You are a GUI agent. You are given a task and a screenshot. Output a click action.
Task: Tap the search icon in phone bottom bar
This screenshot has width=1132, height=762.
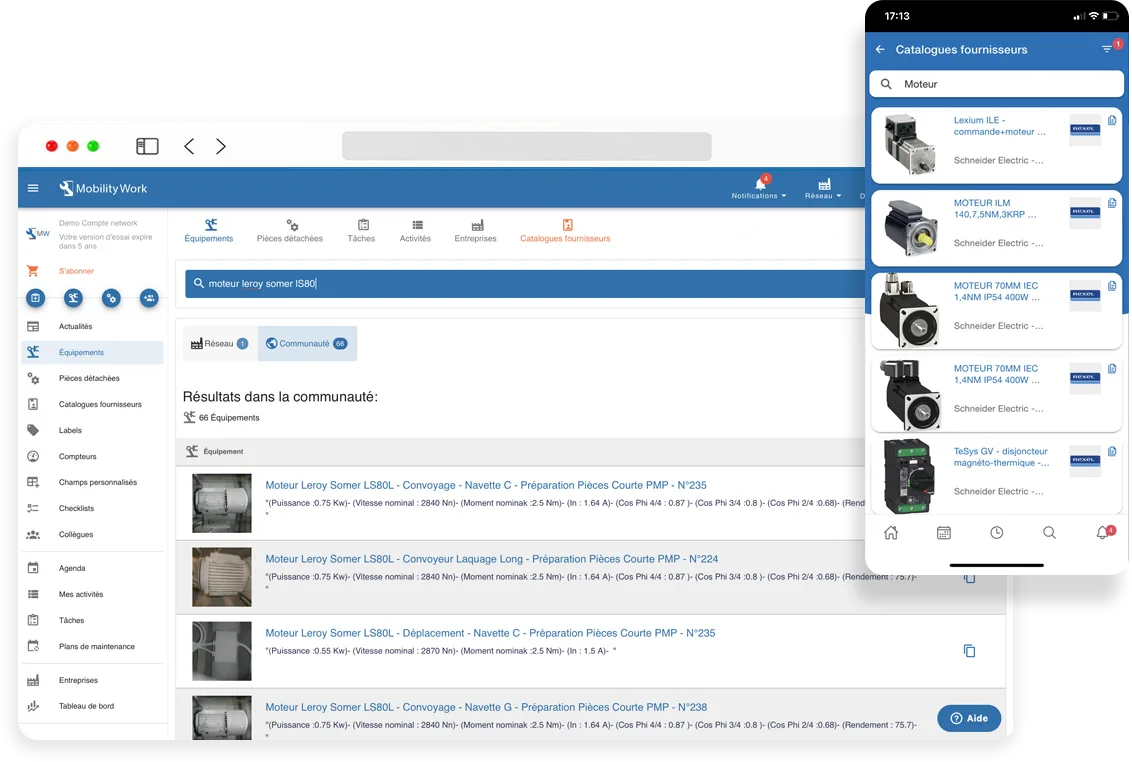pos(1049,533)
